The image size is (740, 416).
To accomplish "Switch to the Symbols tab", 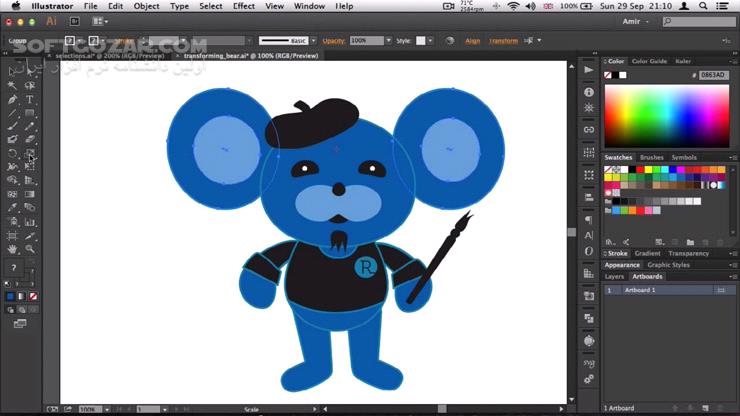I will (684, 158).
